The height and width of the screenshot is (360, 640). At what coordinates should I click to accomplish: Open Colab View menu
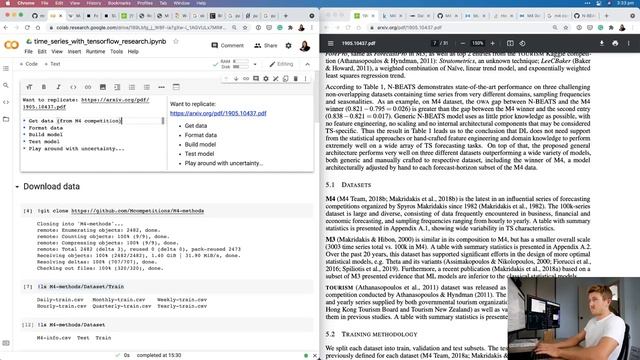point(57,52)
